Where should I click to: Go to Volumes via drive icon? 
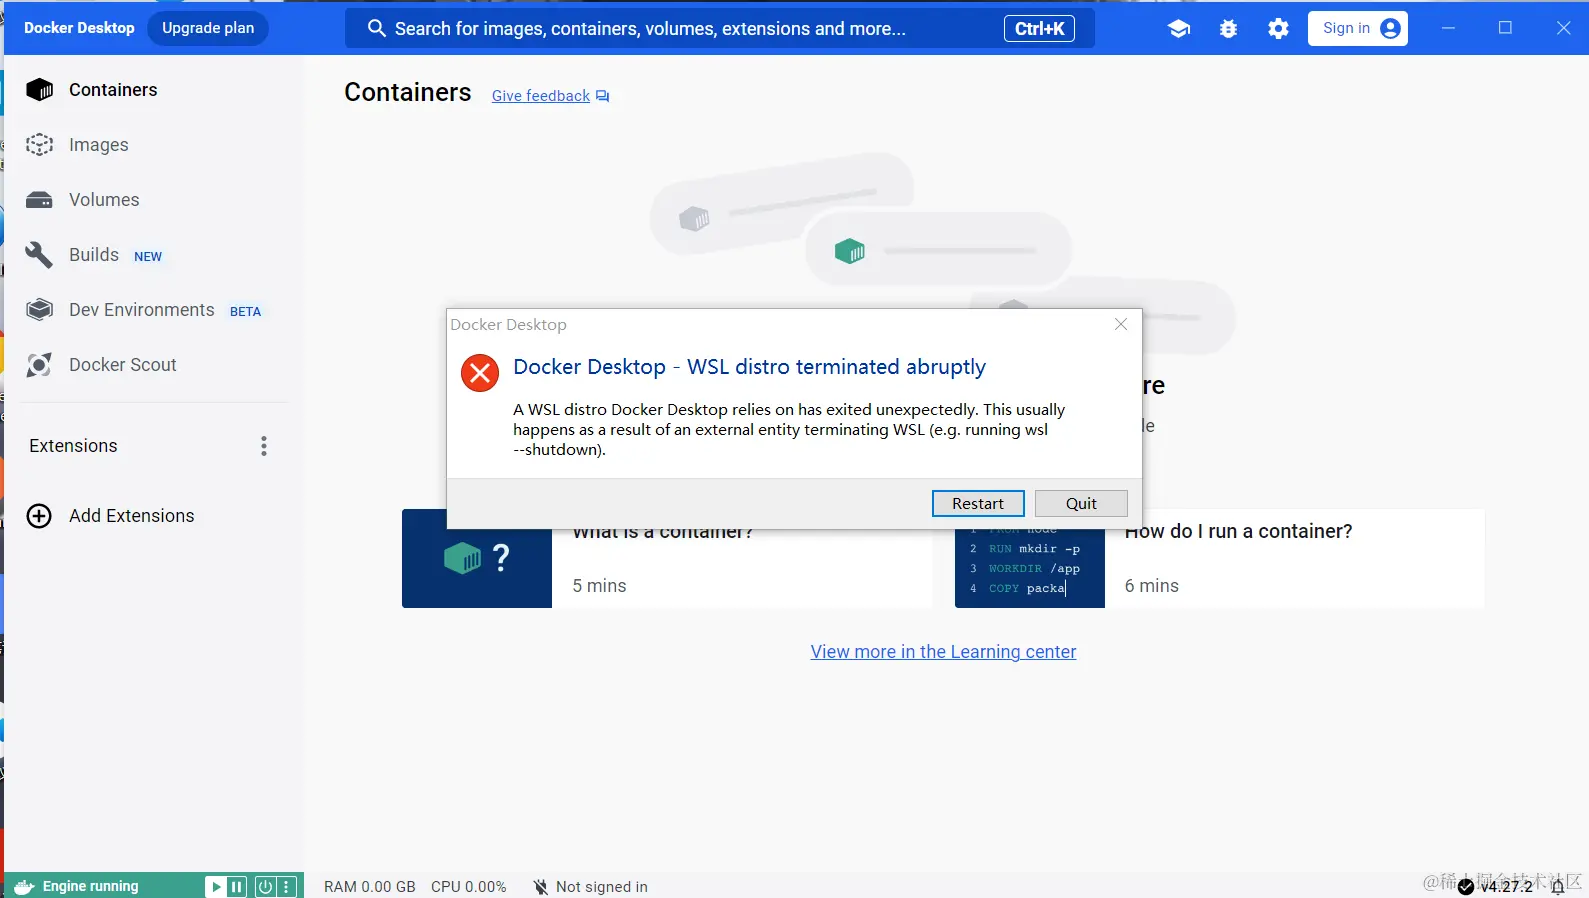click(39, 200)
